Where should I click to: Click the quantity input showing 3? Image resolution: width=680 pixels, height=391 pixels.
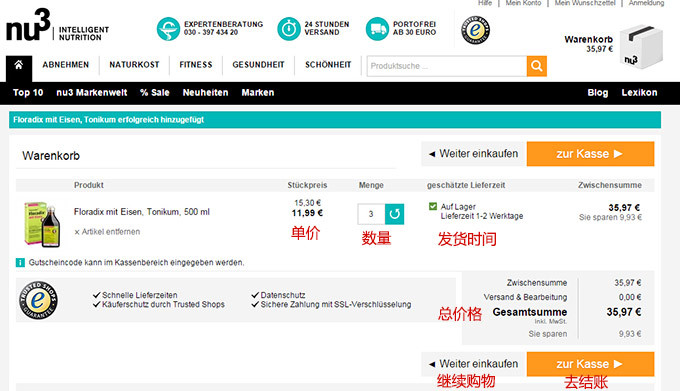click(371, 214)
